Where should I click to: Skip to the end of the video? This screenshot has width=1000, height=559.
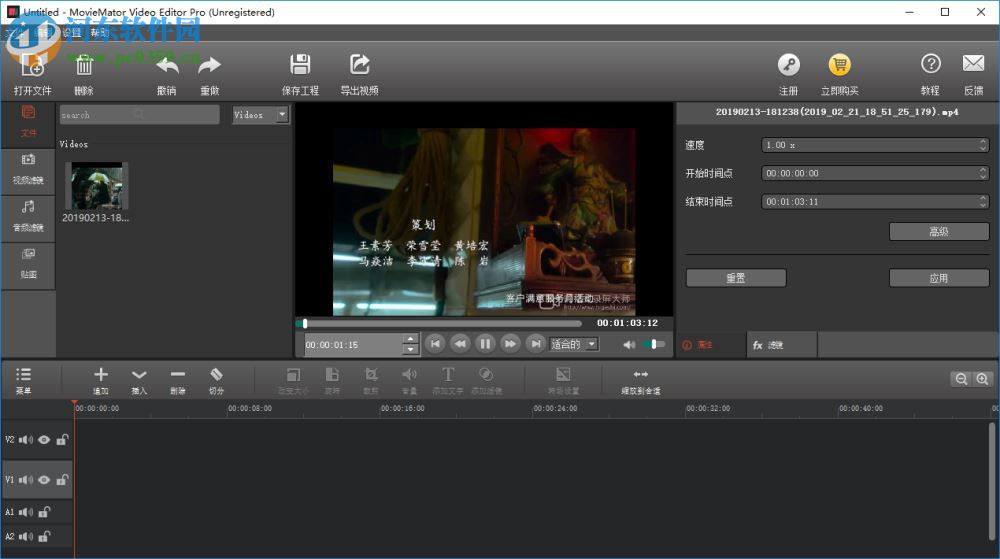536,344
